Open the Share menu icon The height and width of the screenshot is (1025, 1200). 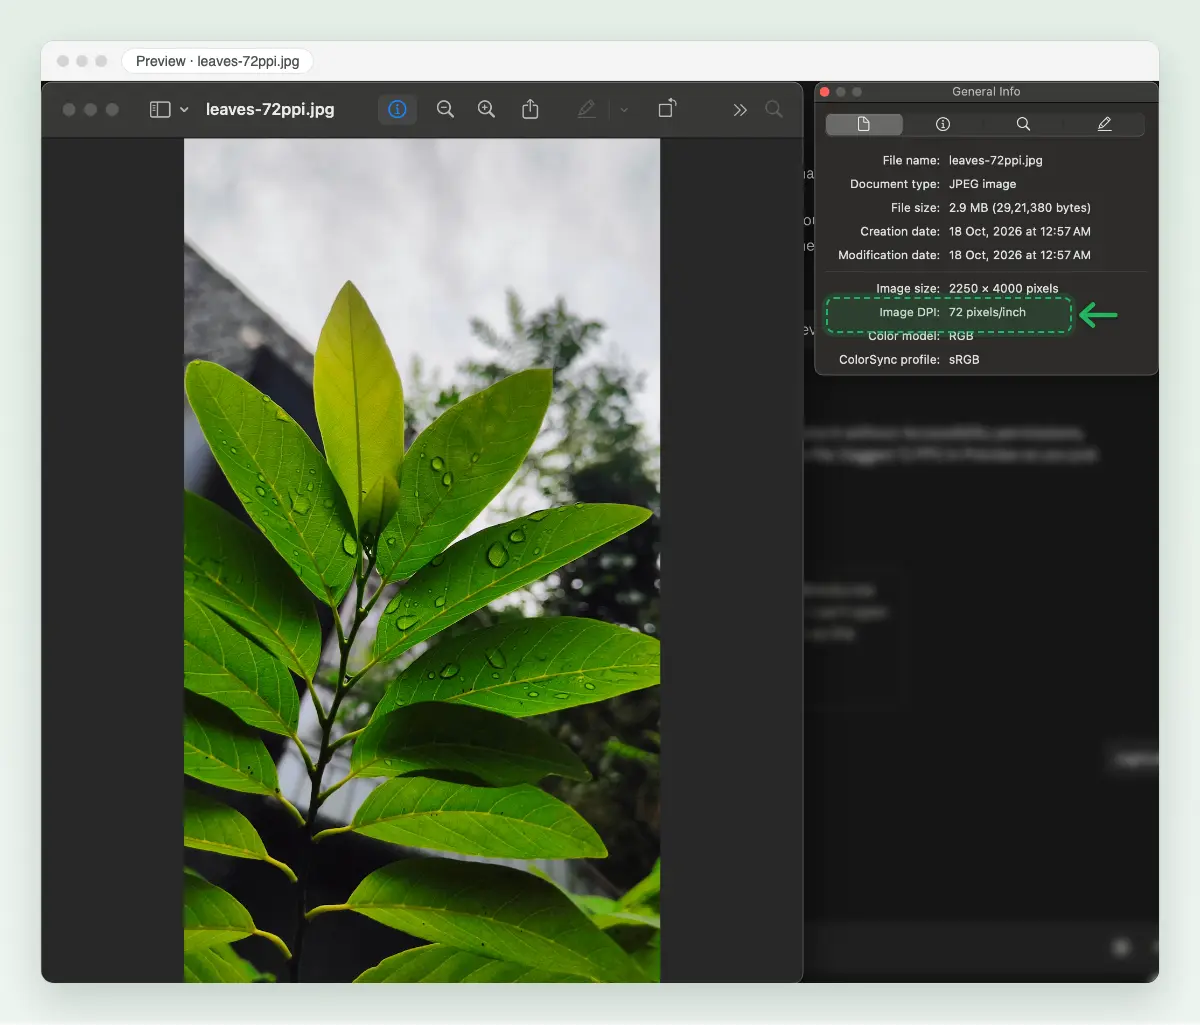coord(530,109)
